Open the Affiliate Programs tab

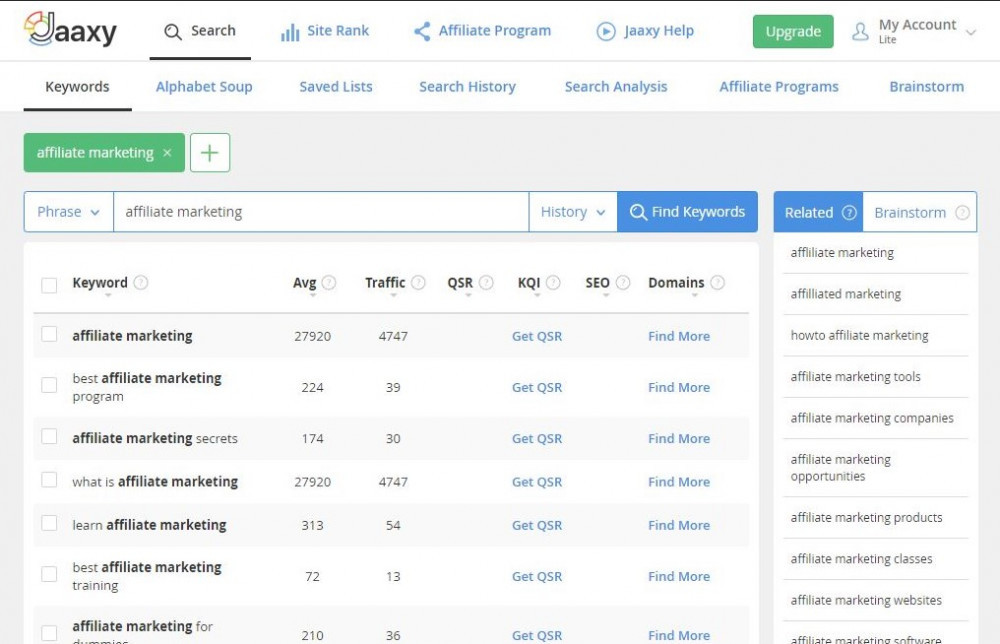click(x=779, y=87)
